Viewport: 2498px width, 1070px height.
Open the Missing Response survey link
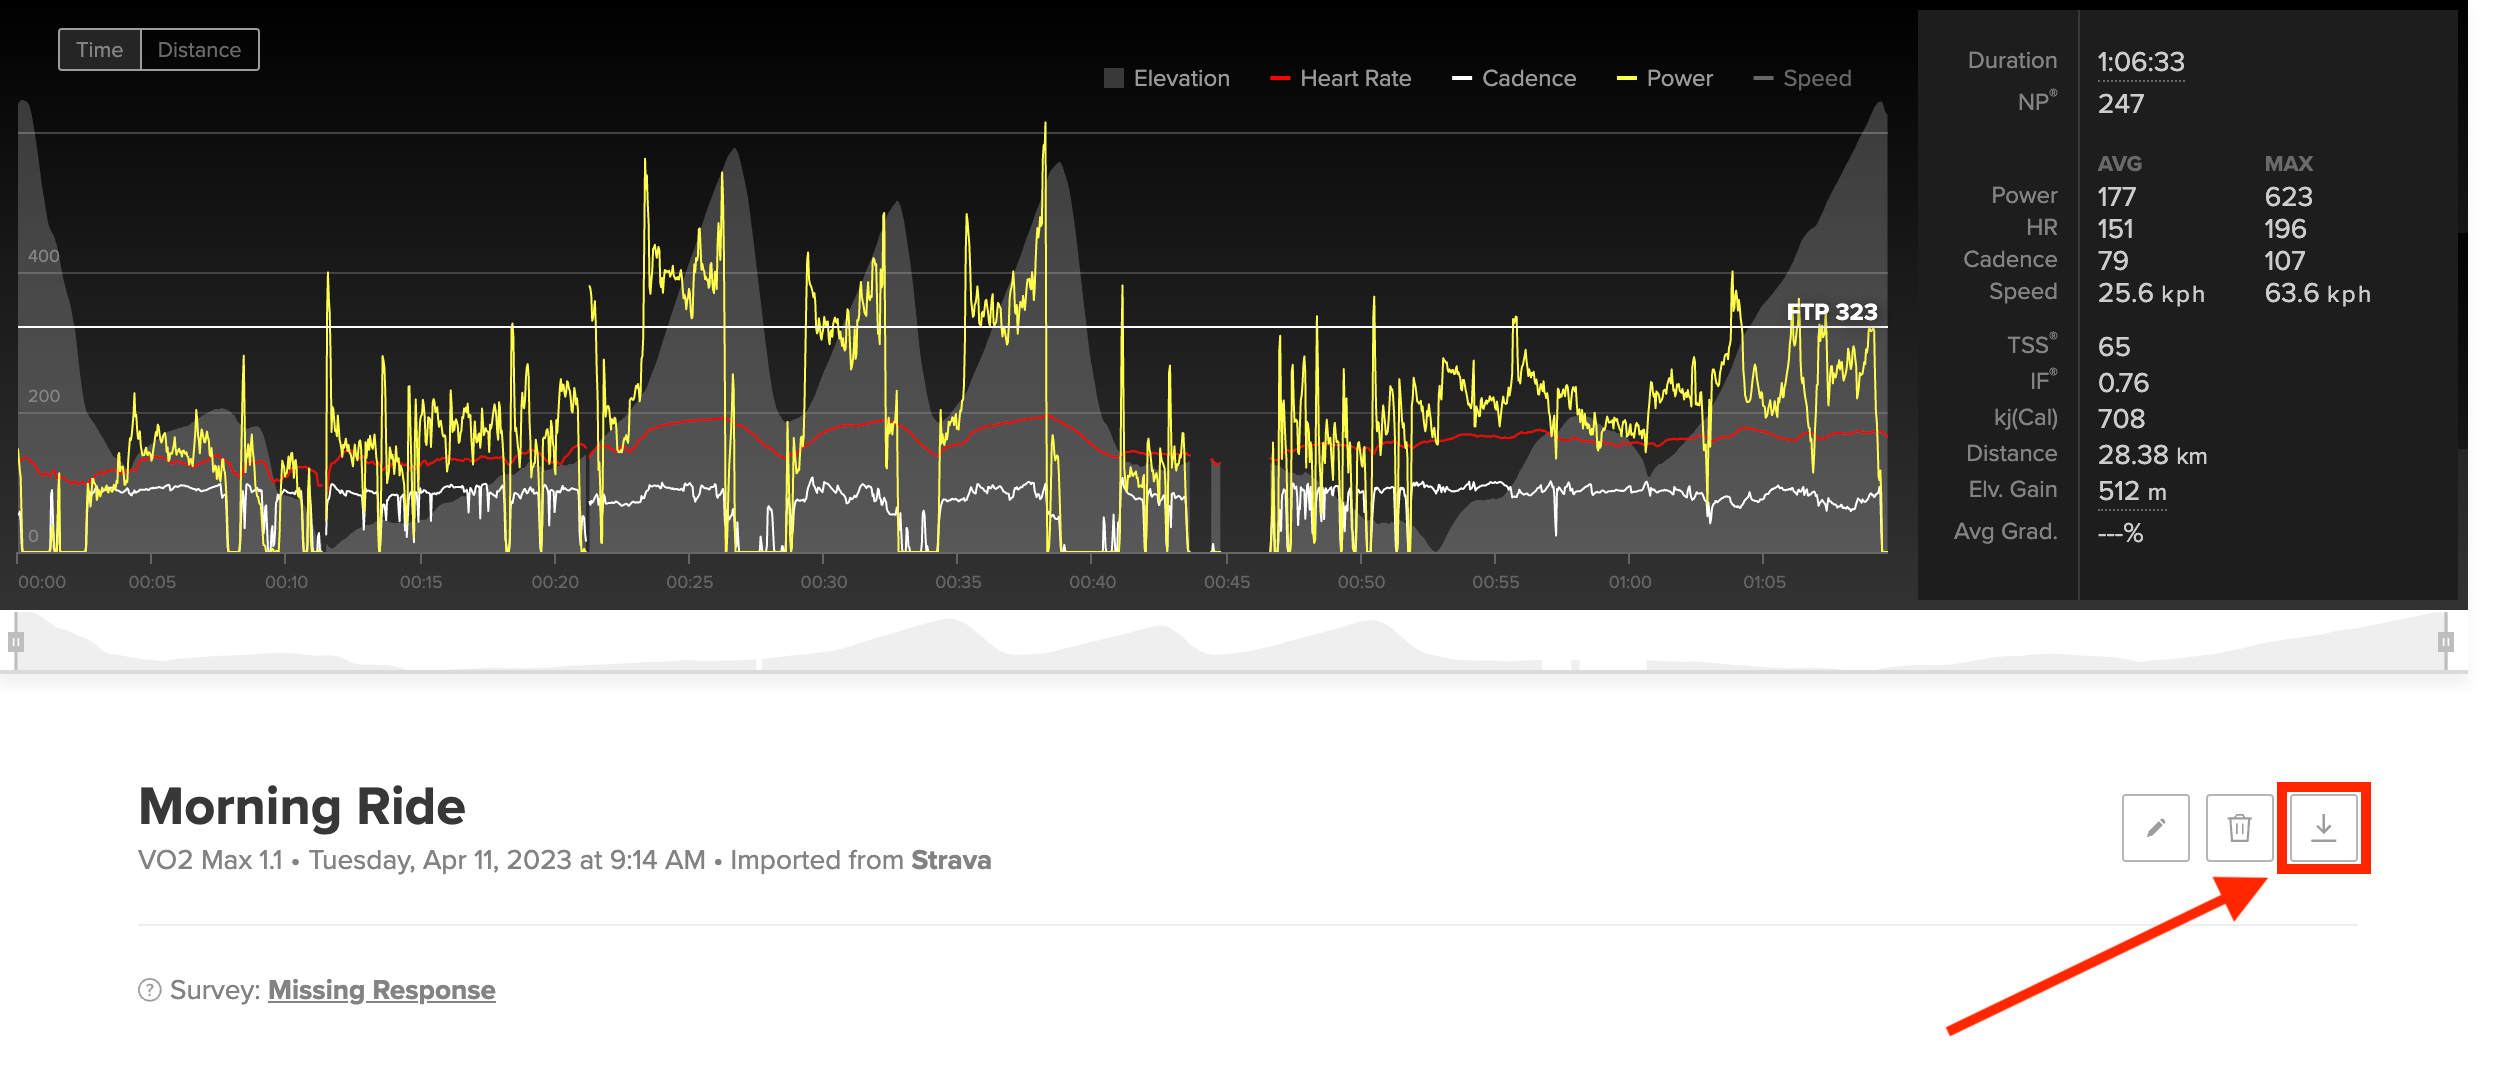pyautogui.click(x=381, y=990)
